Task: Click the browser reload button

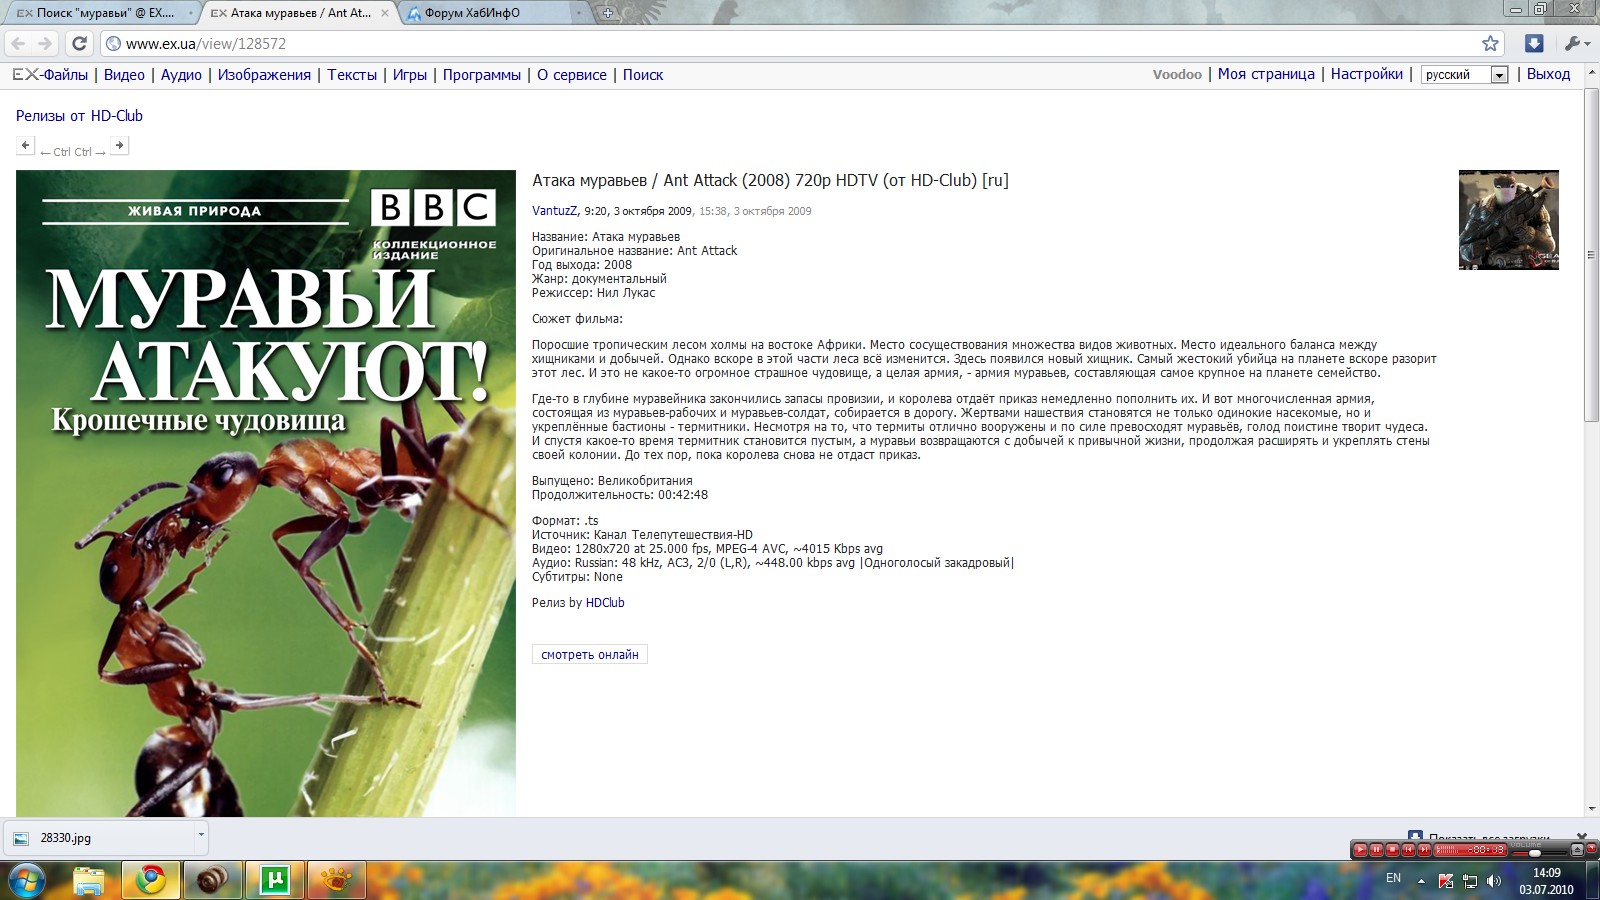Action: coord(80,43)
